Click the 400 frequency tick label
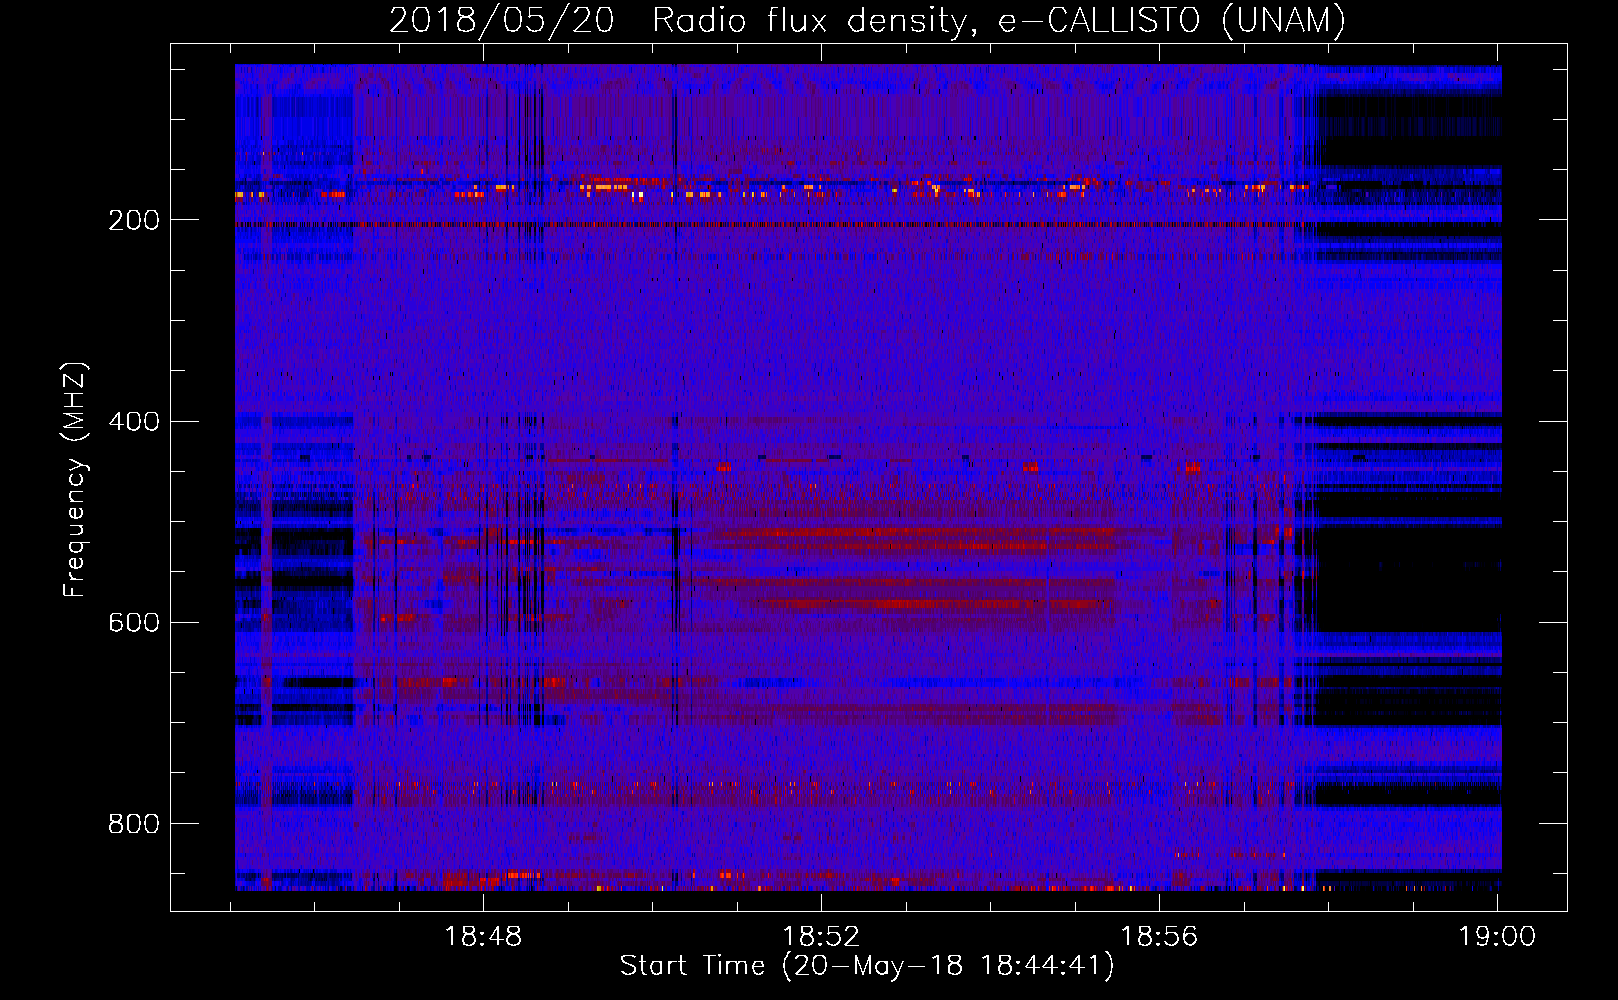The height and width of the screenshot is (1000, 1618). [133, 421]
